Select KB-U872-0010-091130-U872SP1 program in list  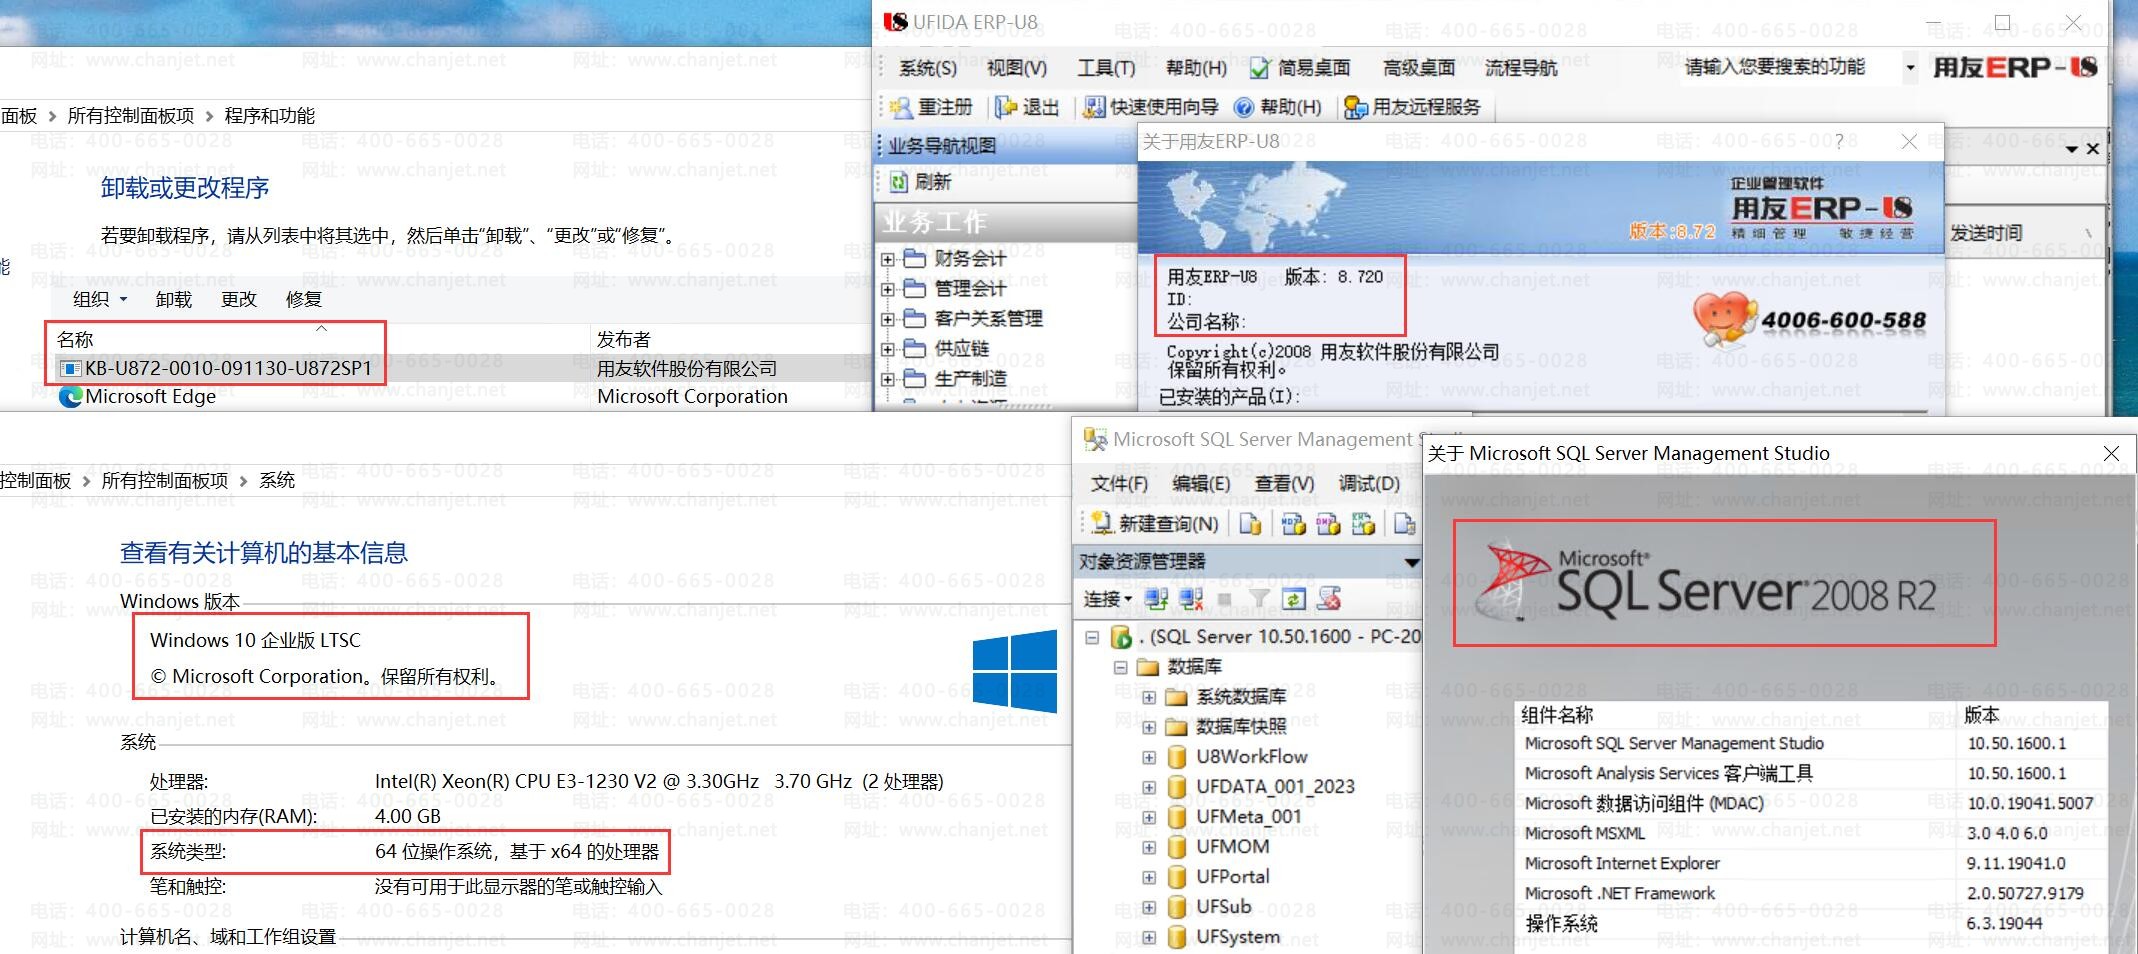point(228,368)
